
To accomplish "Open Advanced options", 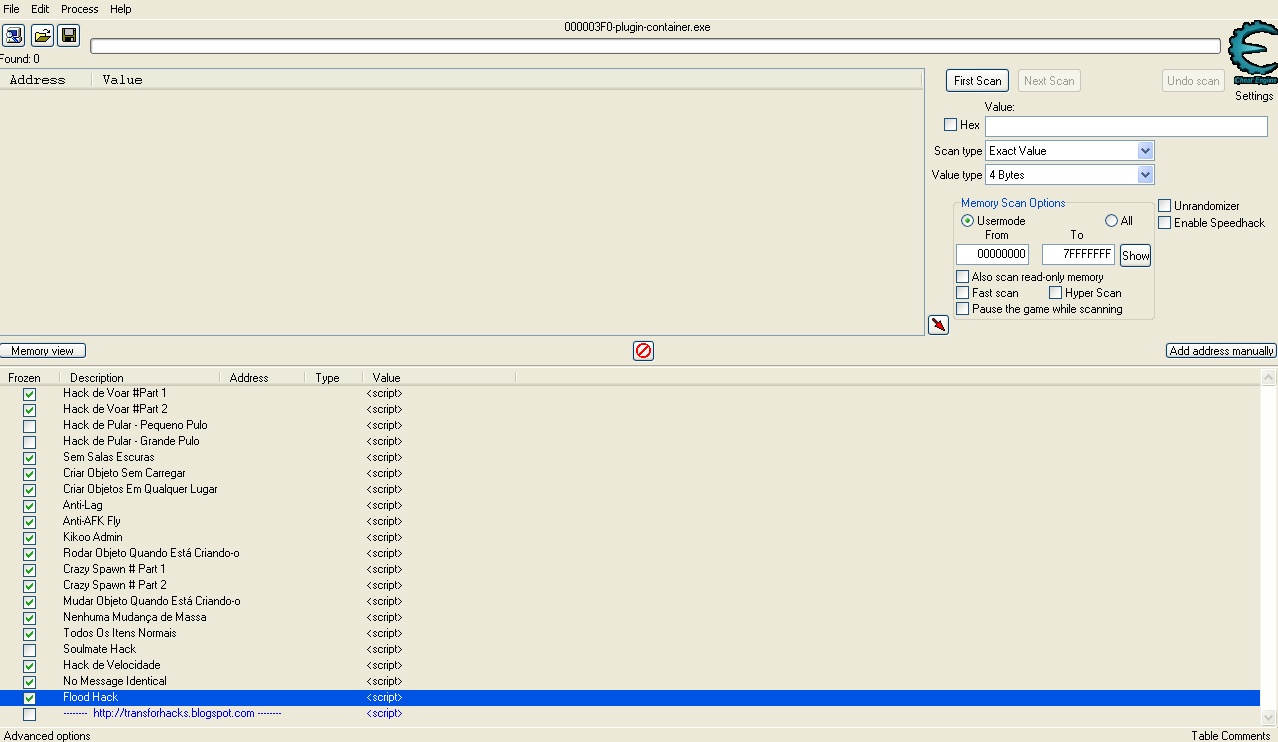I will (x=47, y=735).
